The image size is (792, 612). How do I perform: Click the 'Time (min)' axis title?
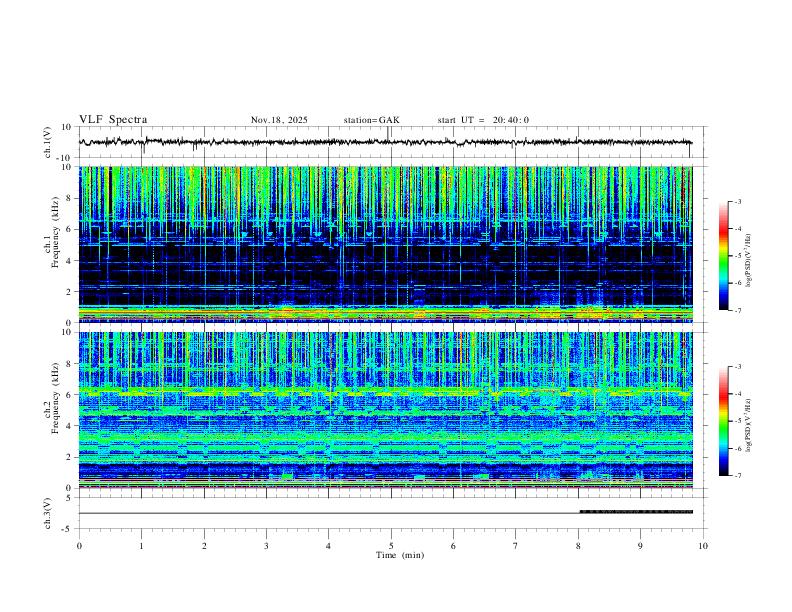tap(400, 555)
